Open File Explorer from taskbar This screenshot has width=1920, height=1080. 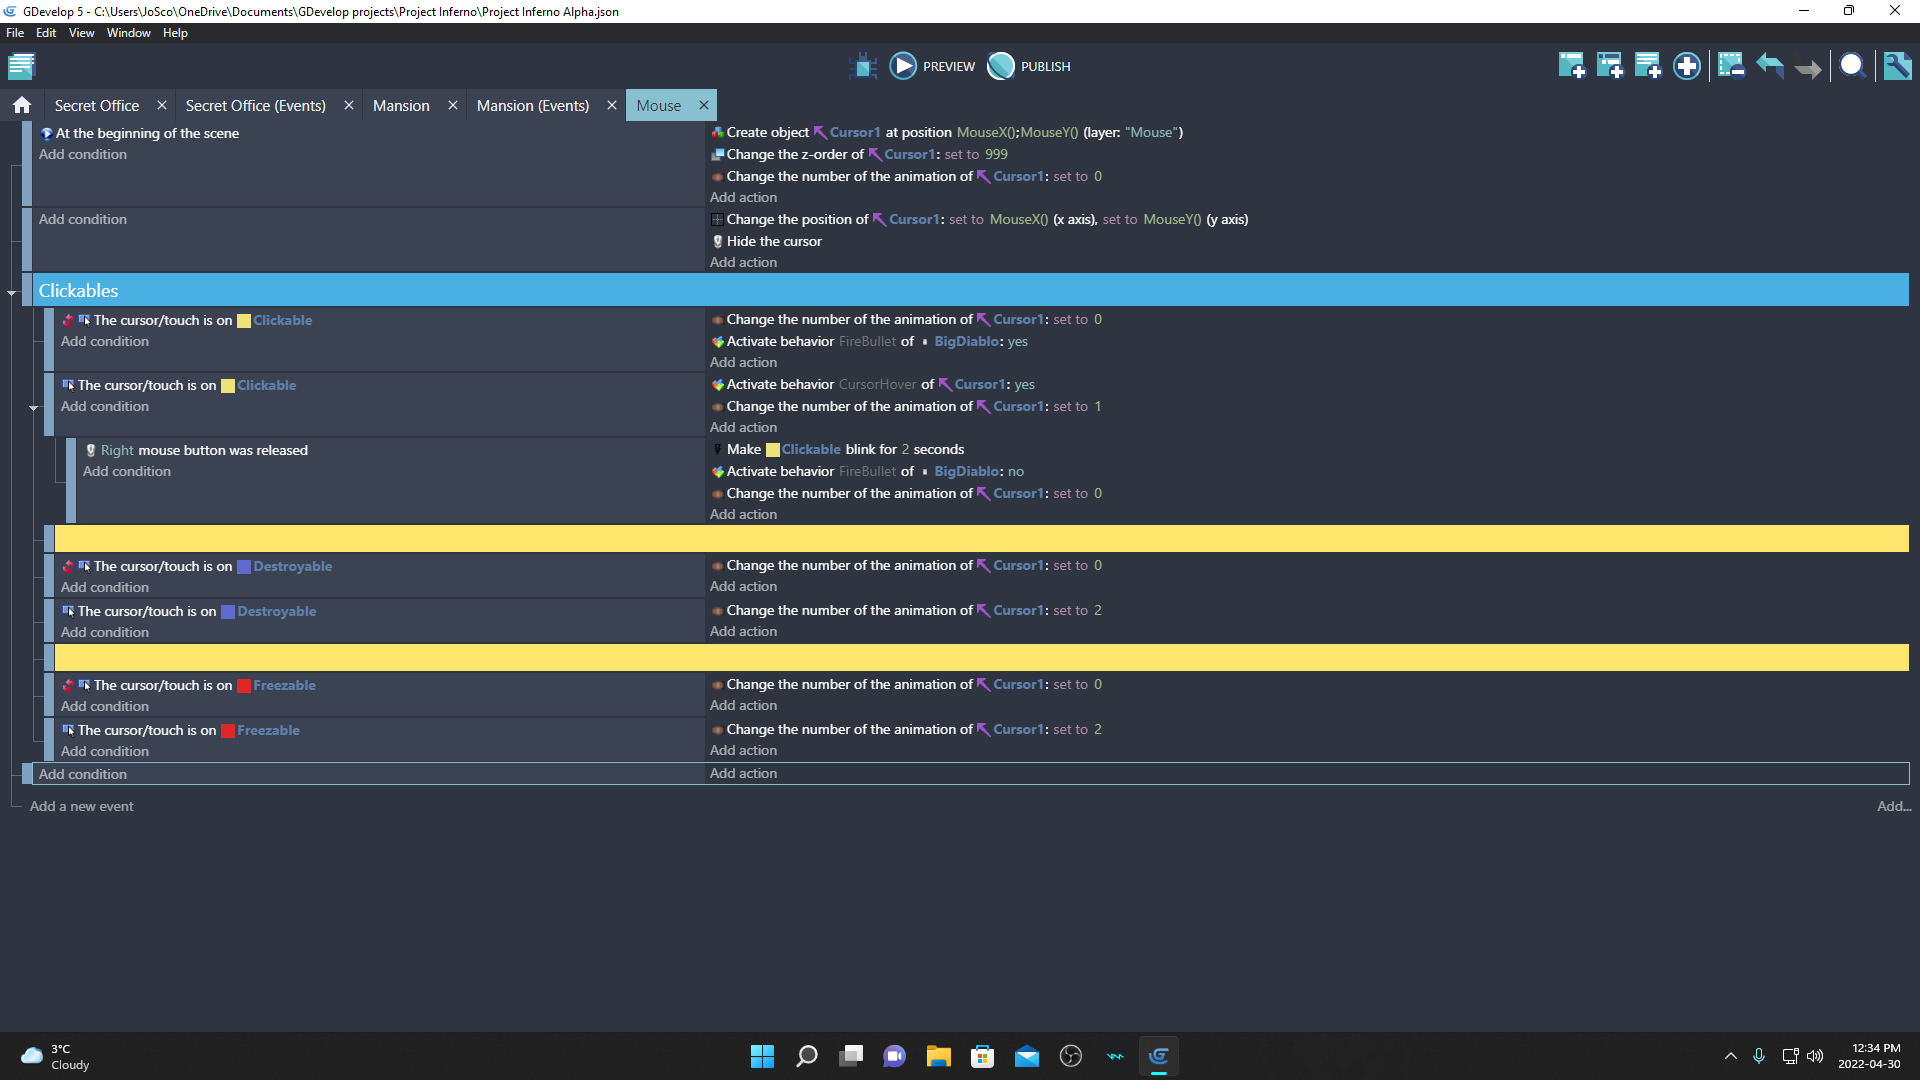(938, 1056)
